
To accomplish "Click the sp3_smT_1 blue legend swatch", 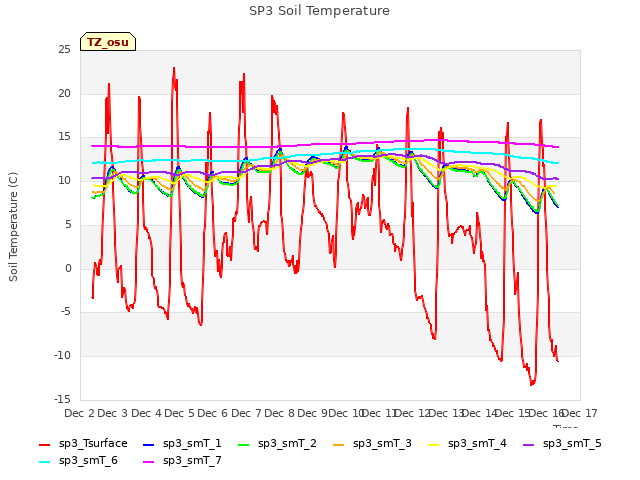I will pyautogui.click(x=149, y=444).
